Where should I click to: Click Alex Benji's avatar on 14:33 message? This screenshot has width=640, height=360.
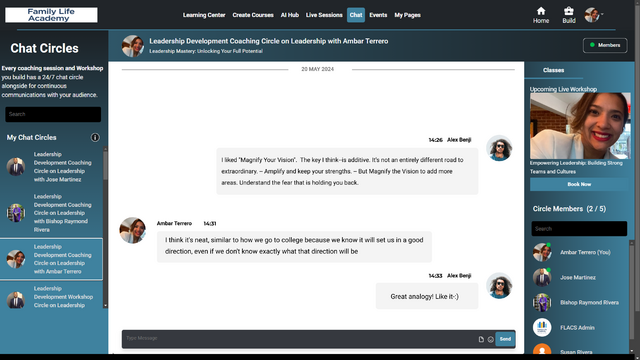499,286
